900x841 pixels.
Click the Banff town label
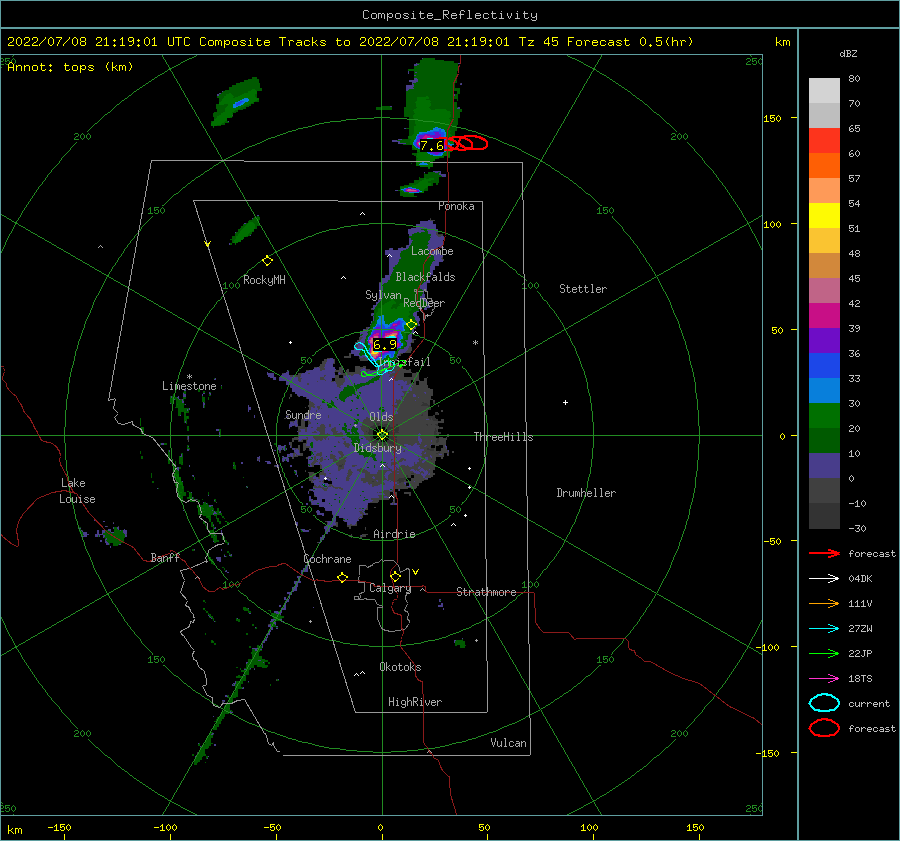(x=165, y=557)
